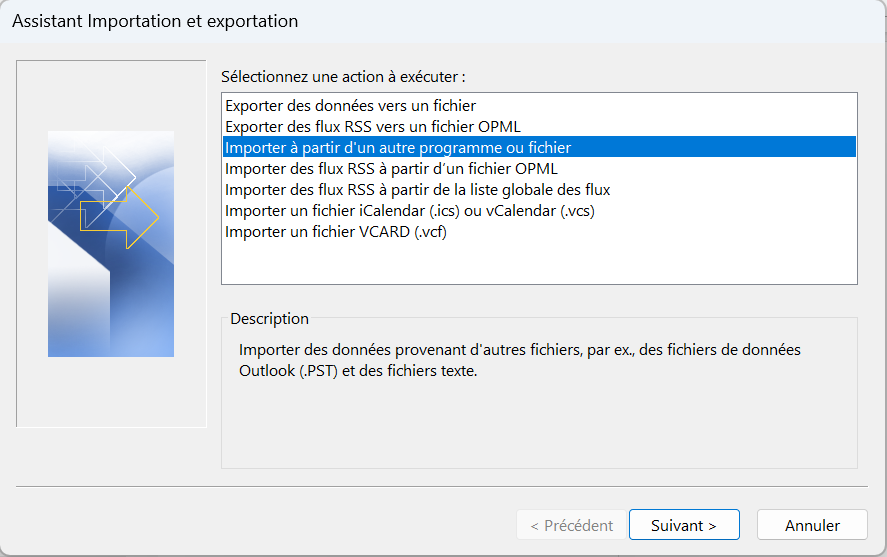Click the greyed-out '< Précédent' button
This screenshot has height=557, width=887.
pos(571,525)
